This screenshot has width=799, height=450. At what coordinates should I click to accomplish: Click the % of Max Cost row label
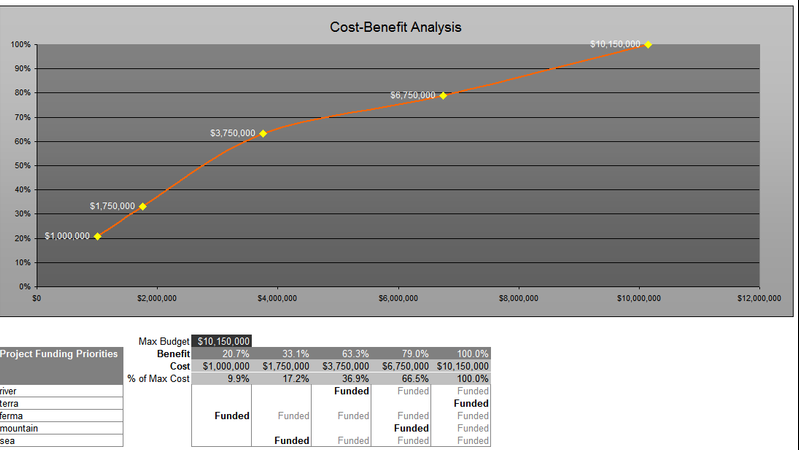(x=158, y=379)
